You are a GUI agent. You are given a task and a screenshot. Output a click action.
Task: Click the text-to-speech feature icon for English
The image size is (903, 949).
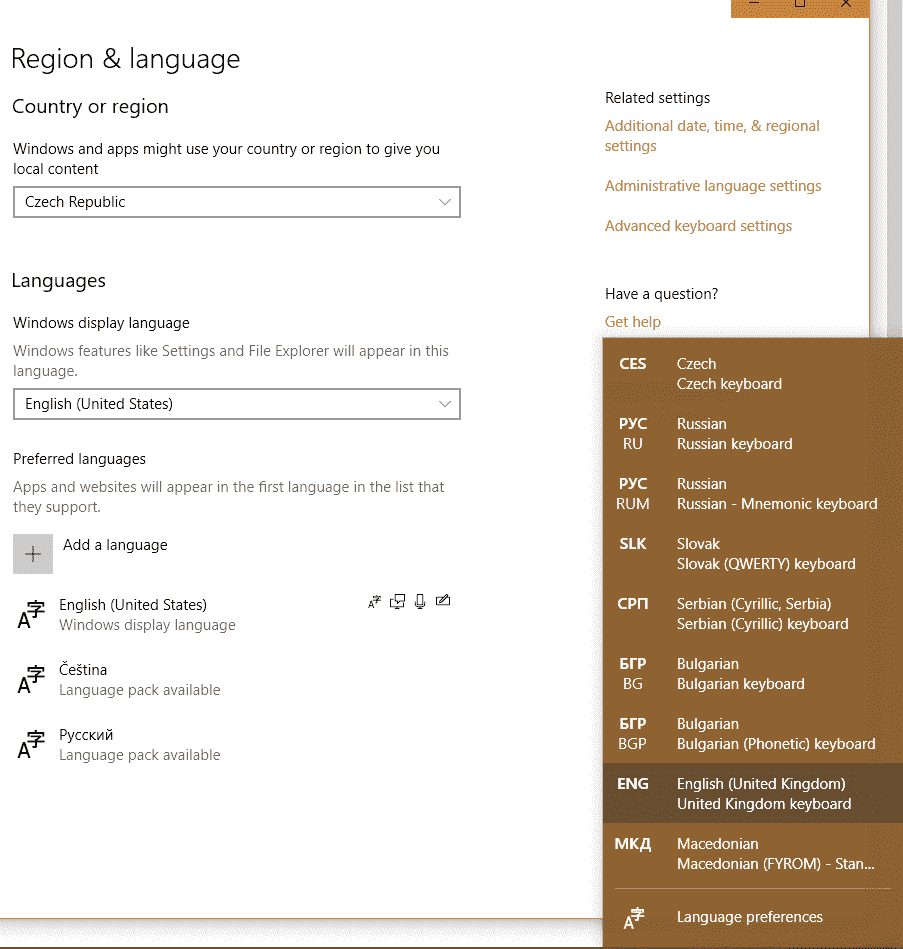coord(398,602)
